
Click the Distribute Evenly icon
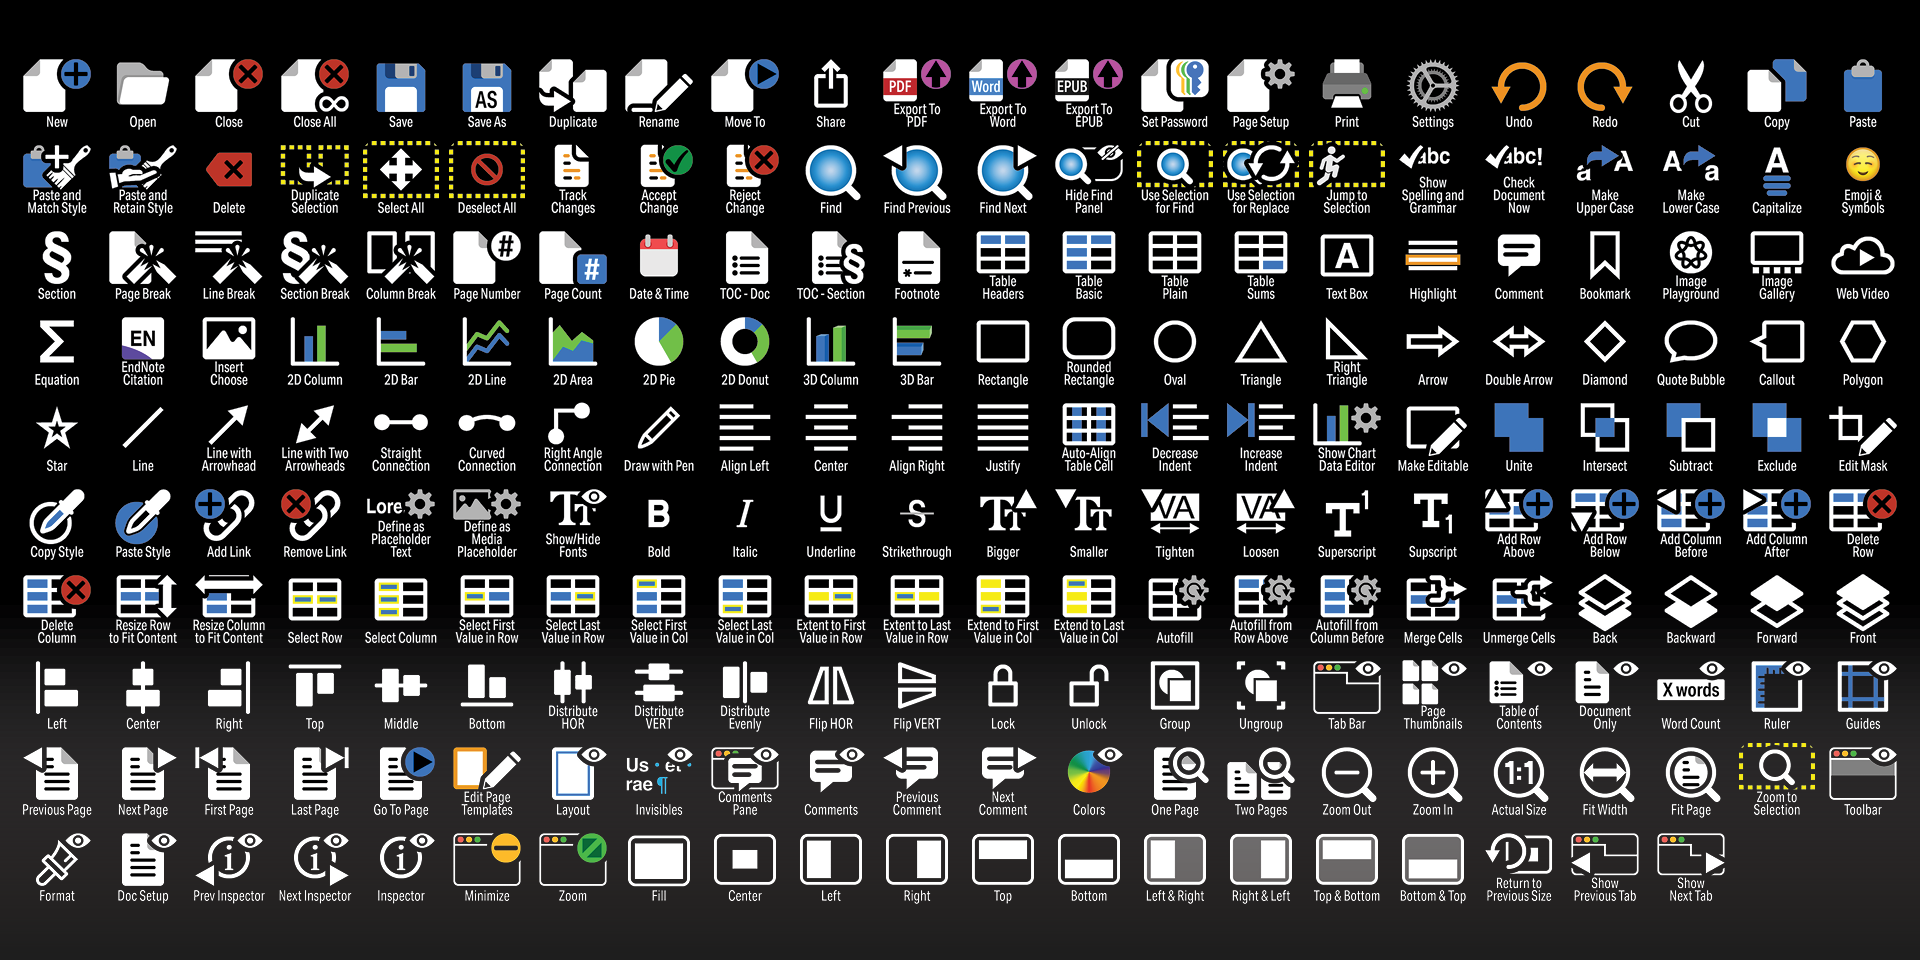point(745,683)
